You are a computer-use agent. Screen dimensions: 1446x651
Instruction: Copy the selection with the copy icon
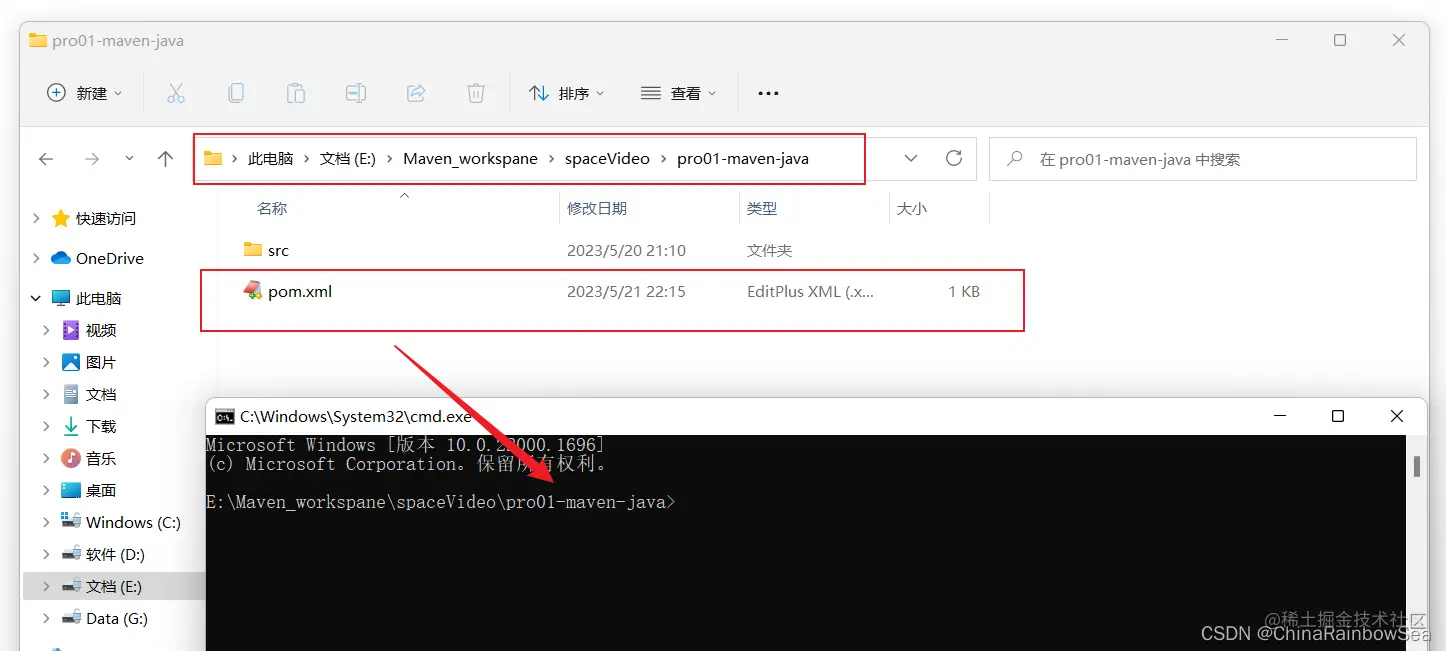pyautogui.click(x=236, y=92)
